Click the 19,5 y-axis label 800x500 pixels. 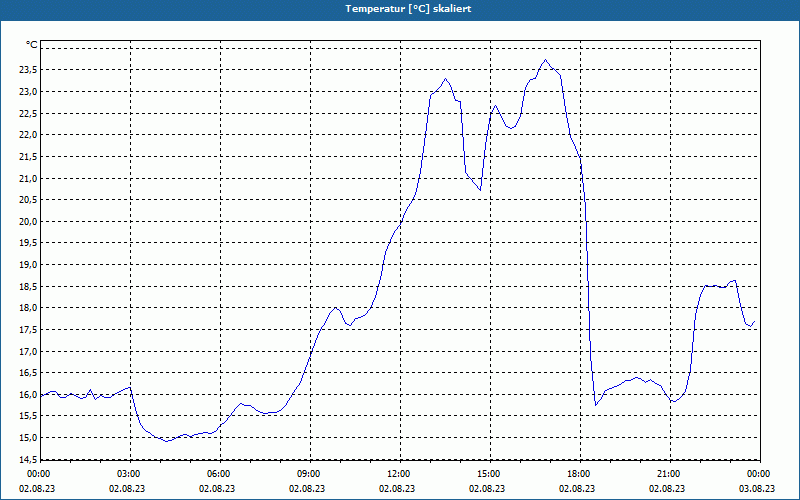[28, 243]
